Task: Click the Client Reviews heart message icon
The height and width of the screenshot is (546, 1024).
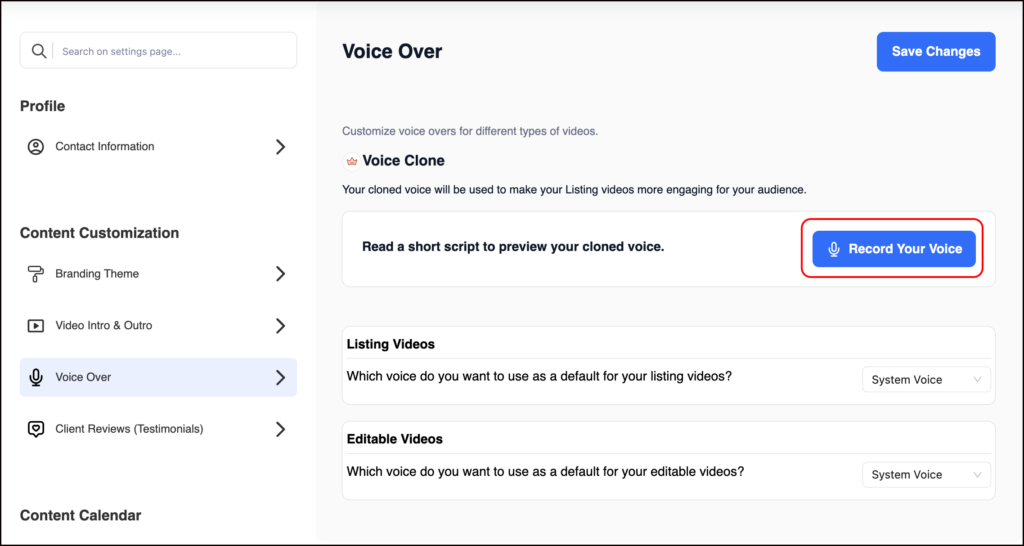Action: click(x=36, y=429)
